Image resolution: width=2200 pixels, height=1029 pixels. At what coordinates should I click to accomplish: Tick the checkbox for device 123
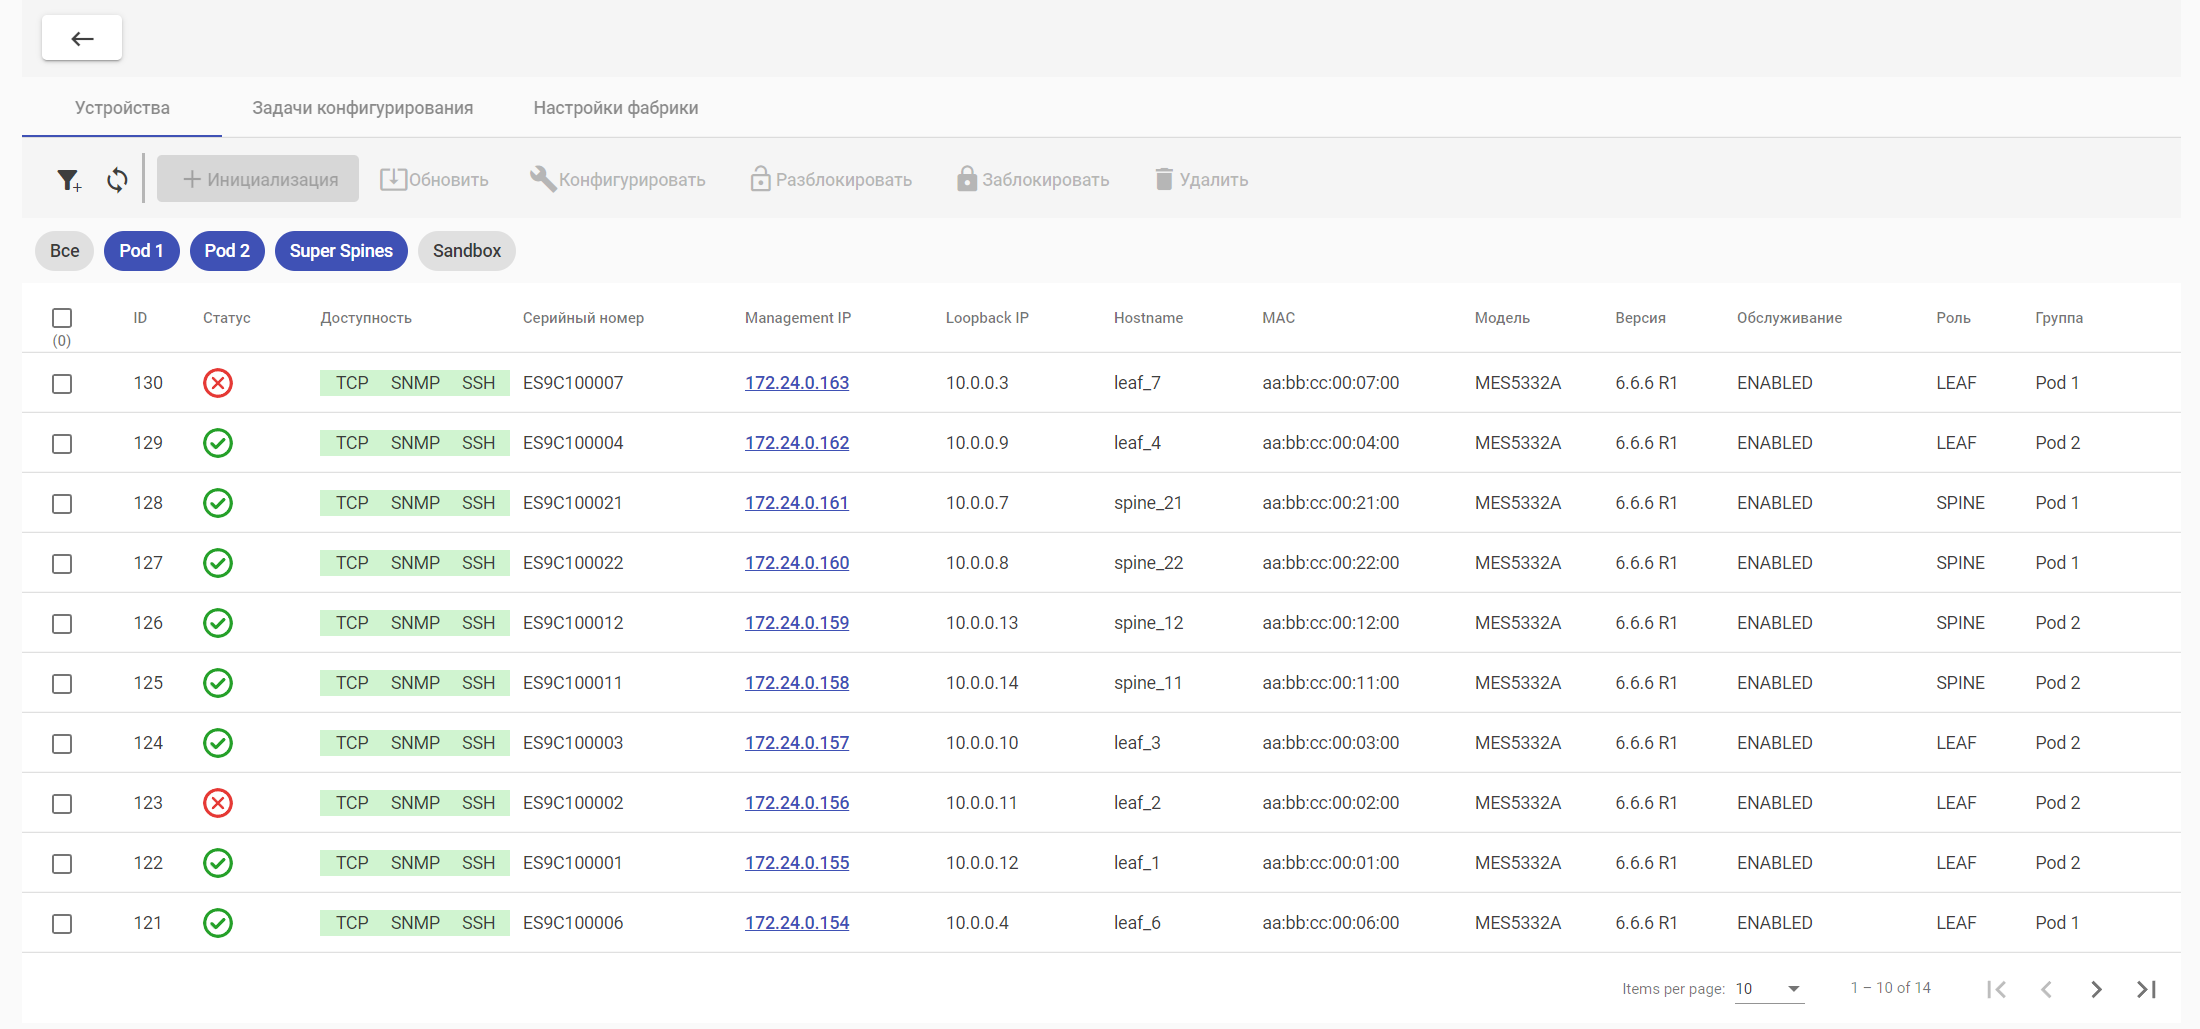62,804
